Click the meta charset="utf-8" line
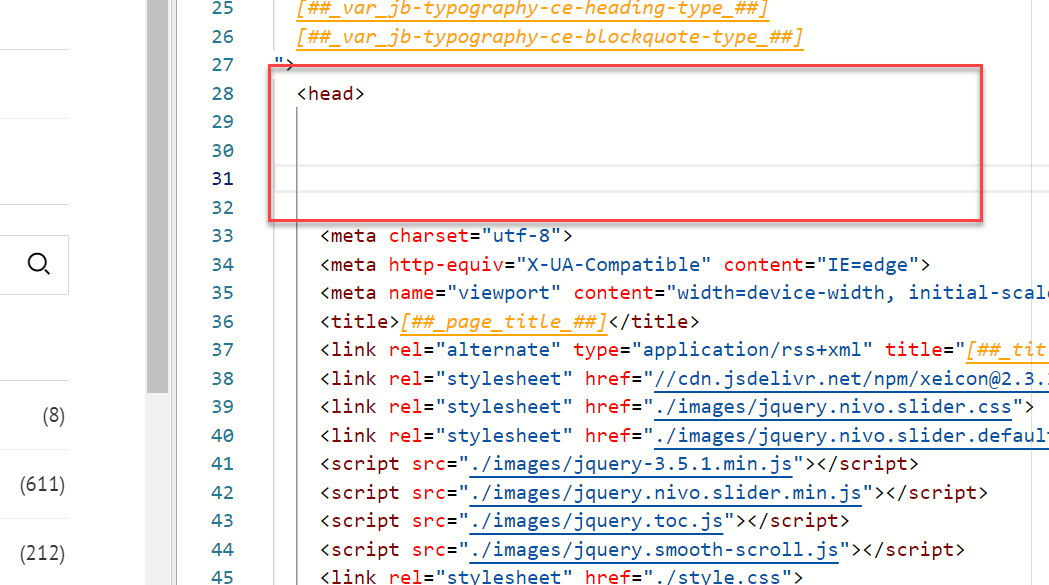This screenshot has width=1049, height=585. click(x=446, y=236)
